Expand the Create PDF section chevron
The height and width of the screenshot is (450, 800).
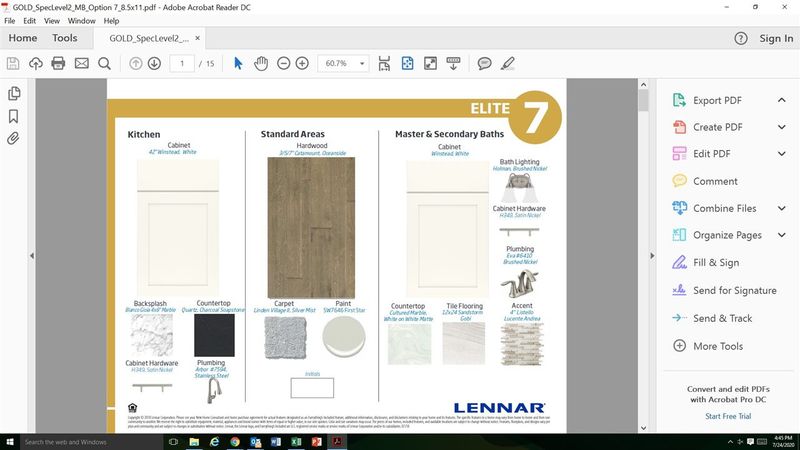point(782,127)
